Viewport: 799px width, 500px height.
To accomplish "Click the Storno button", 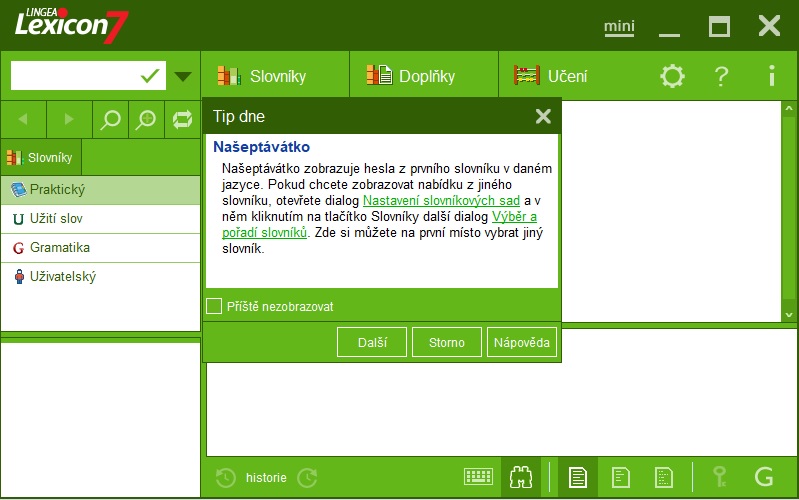I will coord(447,342).
